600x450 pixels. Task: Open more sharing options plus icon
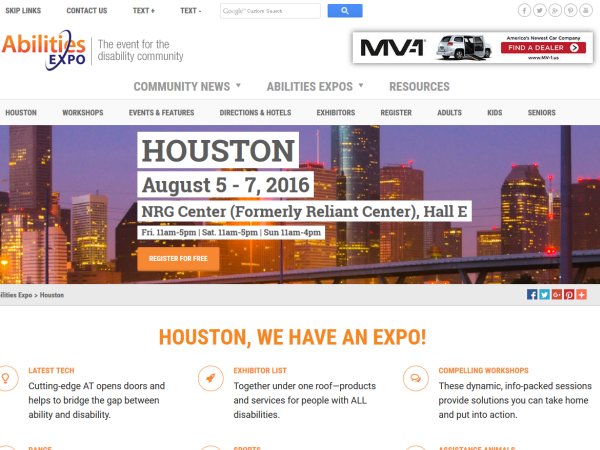pos(581,294)
